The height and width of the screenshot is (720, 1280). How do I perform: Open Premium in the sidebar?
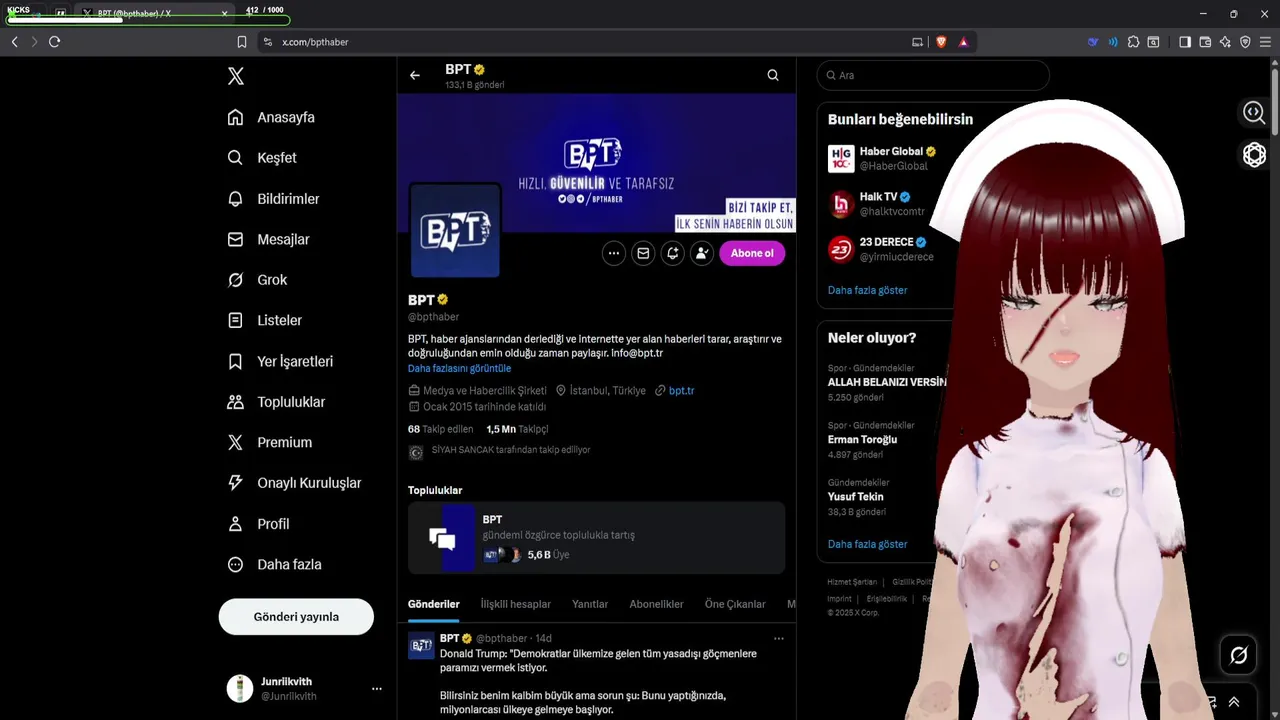[269, 442]
